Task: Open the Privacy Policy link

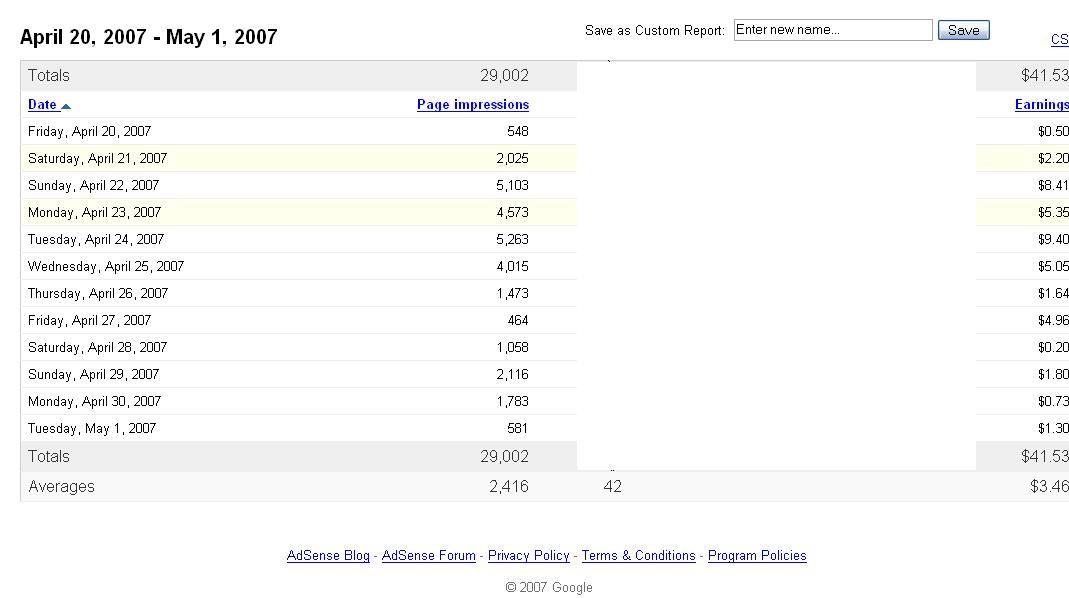Action: 528,555
